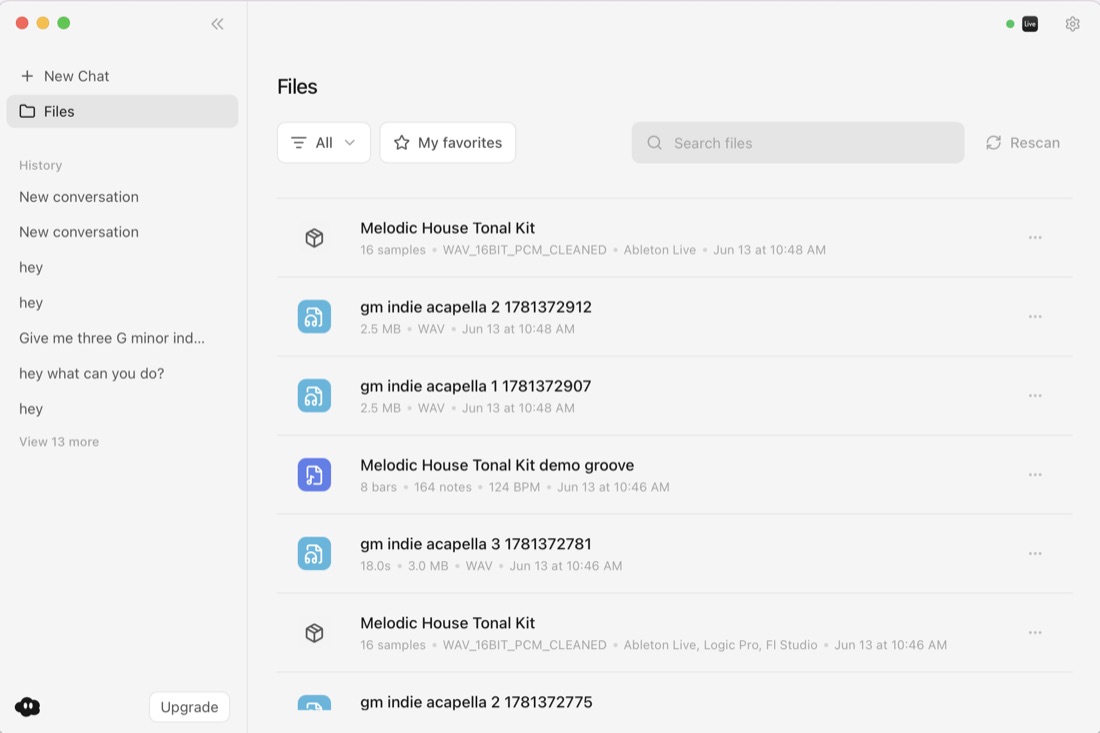Click the folder icon beside Files
This screenshot has height=733, width=1100.
(27, 112)
